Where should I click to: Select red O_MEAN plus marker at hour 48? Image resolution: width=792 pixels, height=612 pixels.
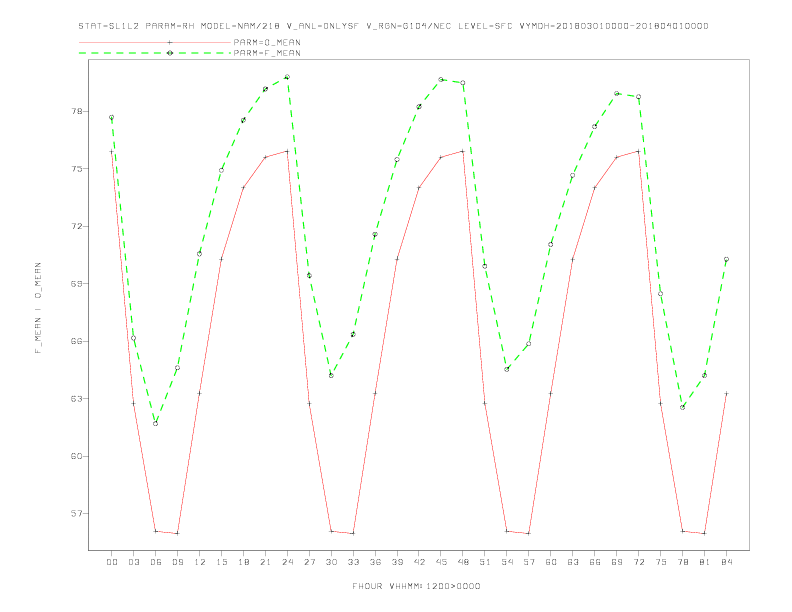coord(463,151)
